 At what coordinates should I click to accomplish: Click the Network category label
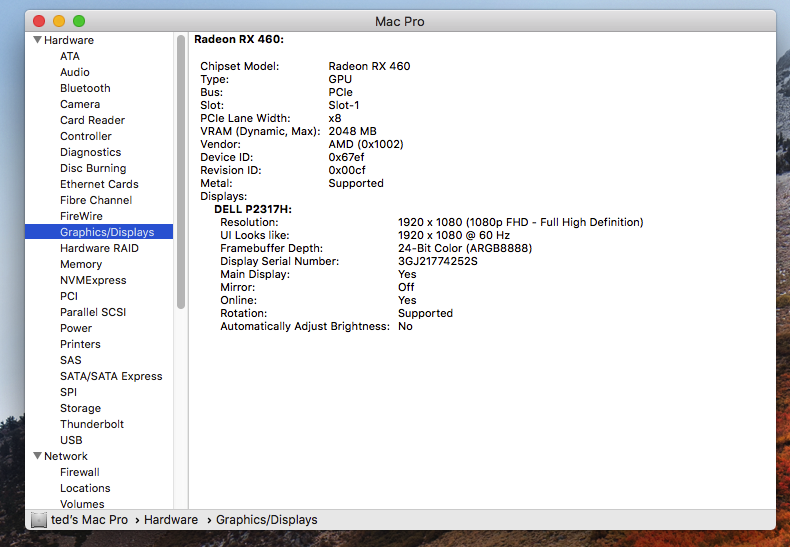(65, 456)
